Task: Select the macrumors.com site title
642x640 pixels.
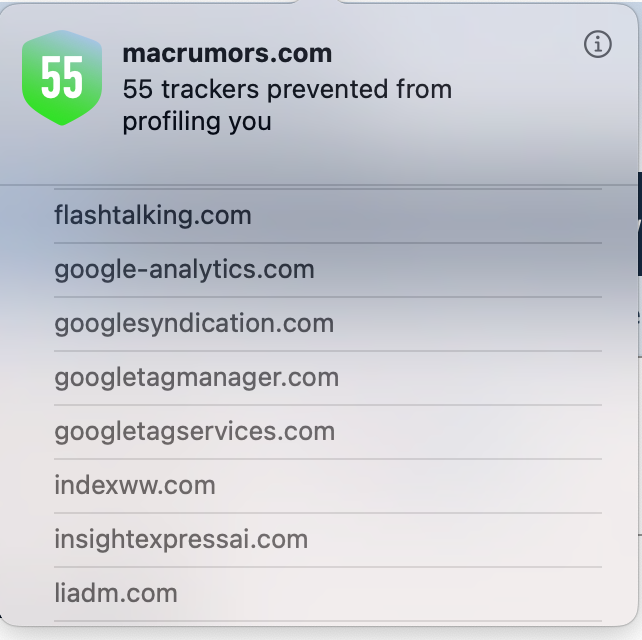Action: [x=227, y=53]
